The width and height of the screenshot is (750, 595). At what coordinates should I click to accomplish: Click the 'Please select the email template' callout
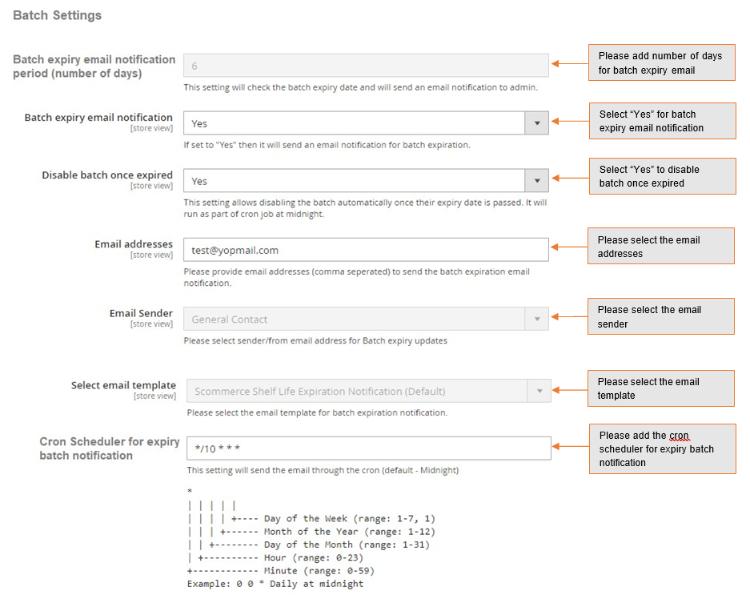pos(661,388)
